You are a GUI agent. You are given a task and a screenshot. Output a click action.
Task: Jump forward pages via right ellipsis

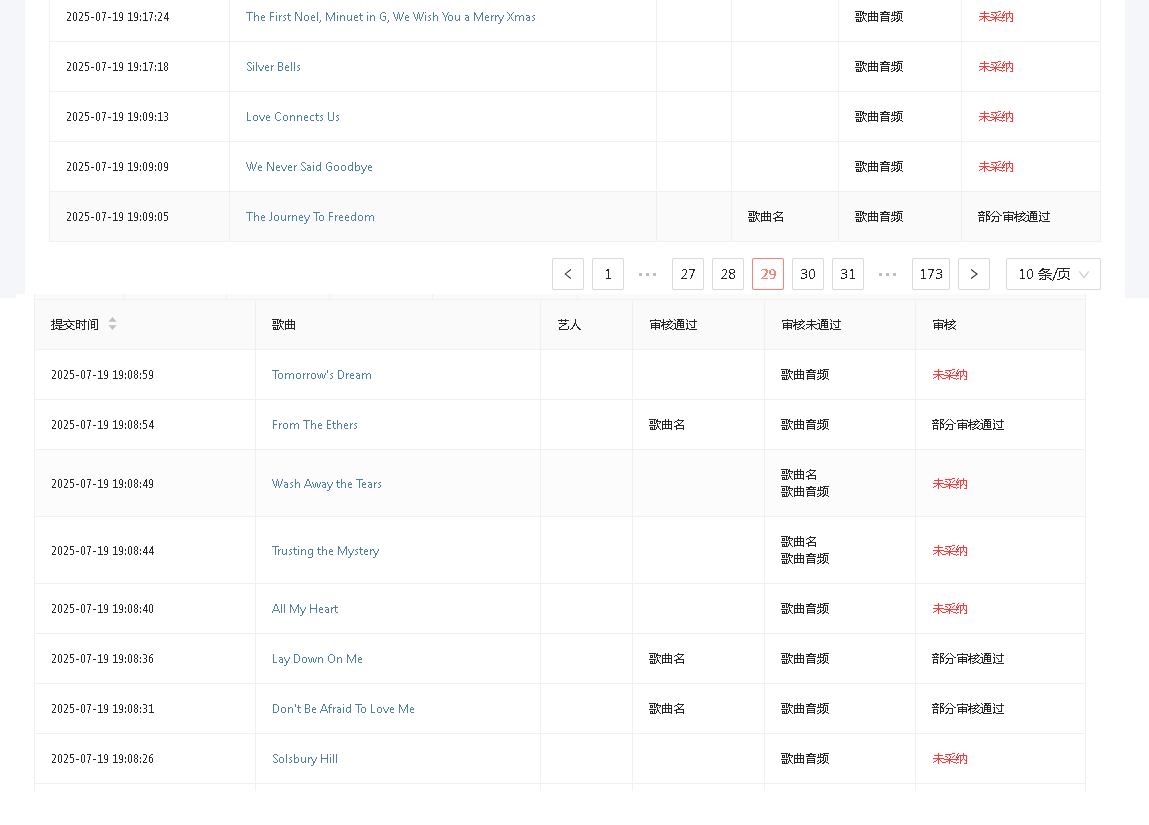pyautogui.click(x=888, y=274)
